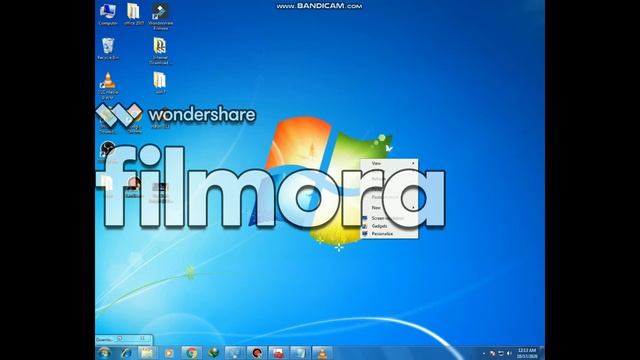Select the Computer desktop icon
640x360 pixels.
108,14
